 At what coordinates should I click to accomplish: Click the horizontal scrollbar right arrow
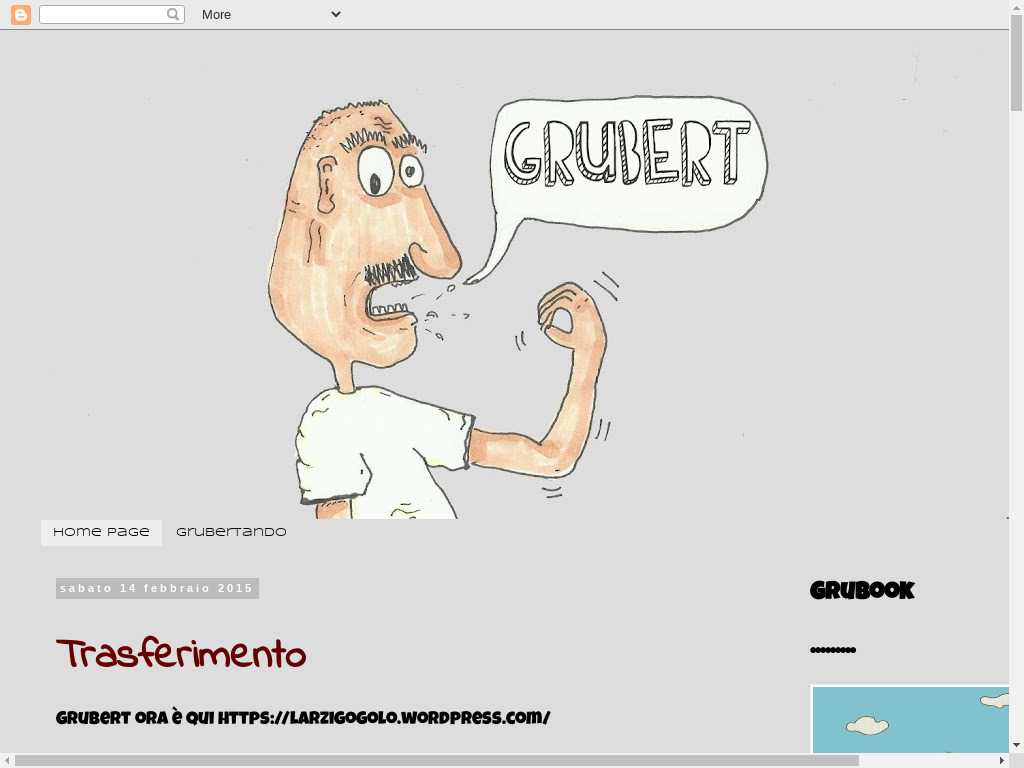coord(1002,760)
